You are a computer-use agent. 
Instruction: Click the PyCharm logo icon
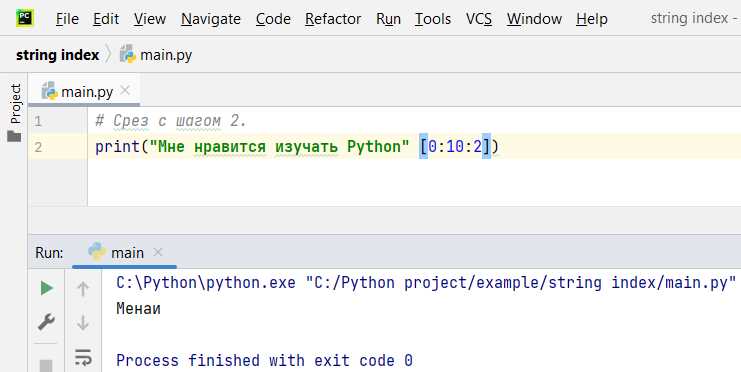[x=25, y=17]
